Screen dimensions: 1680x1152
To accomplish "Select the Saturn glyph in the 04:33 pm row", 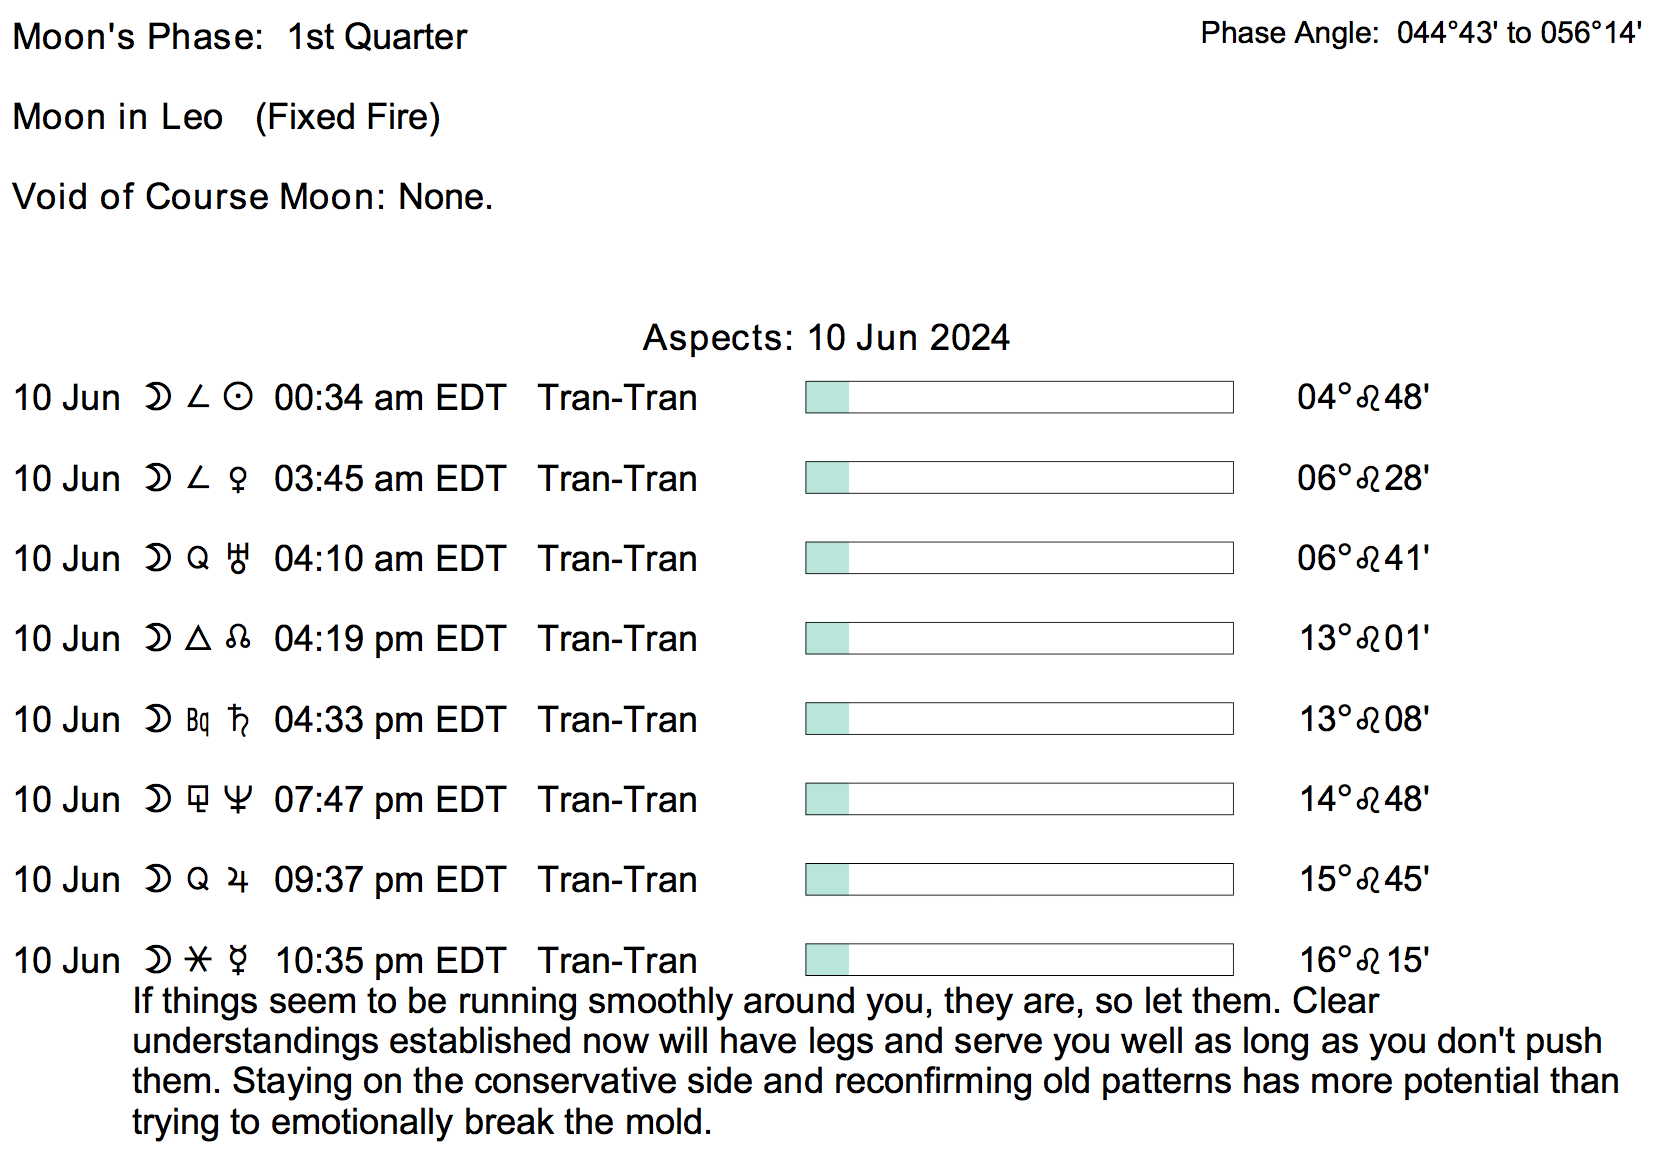I will [x=238, y=719].
